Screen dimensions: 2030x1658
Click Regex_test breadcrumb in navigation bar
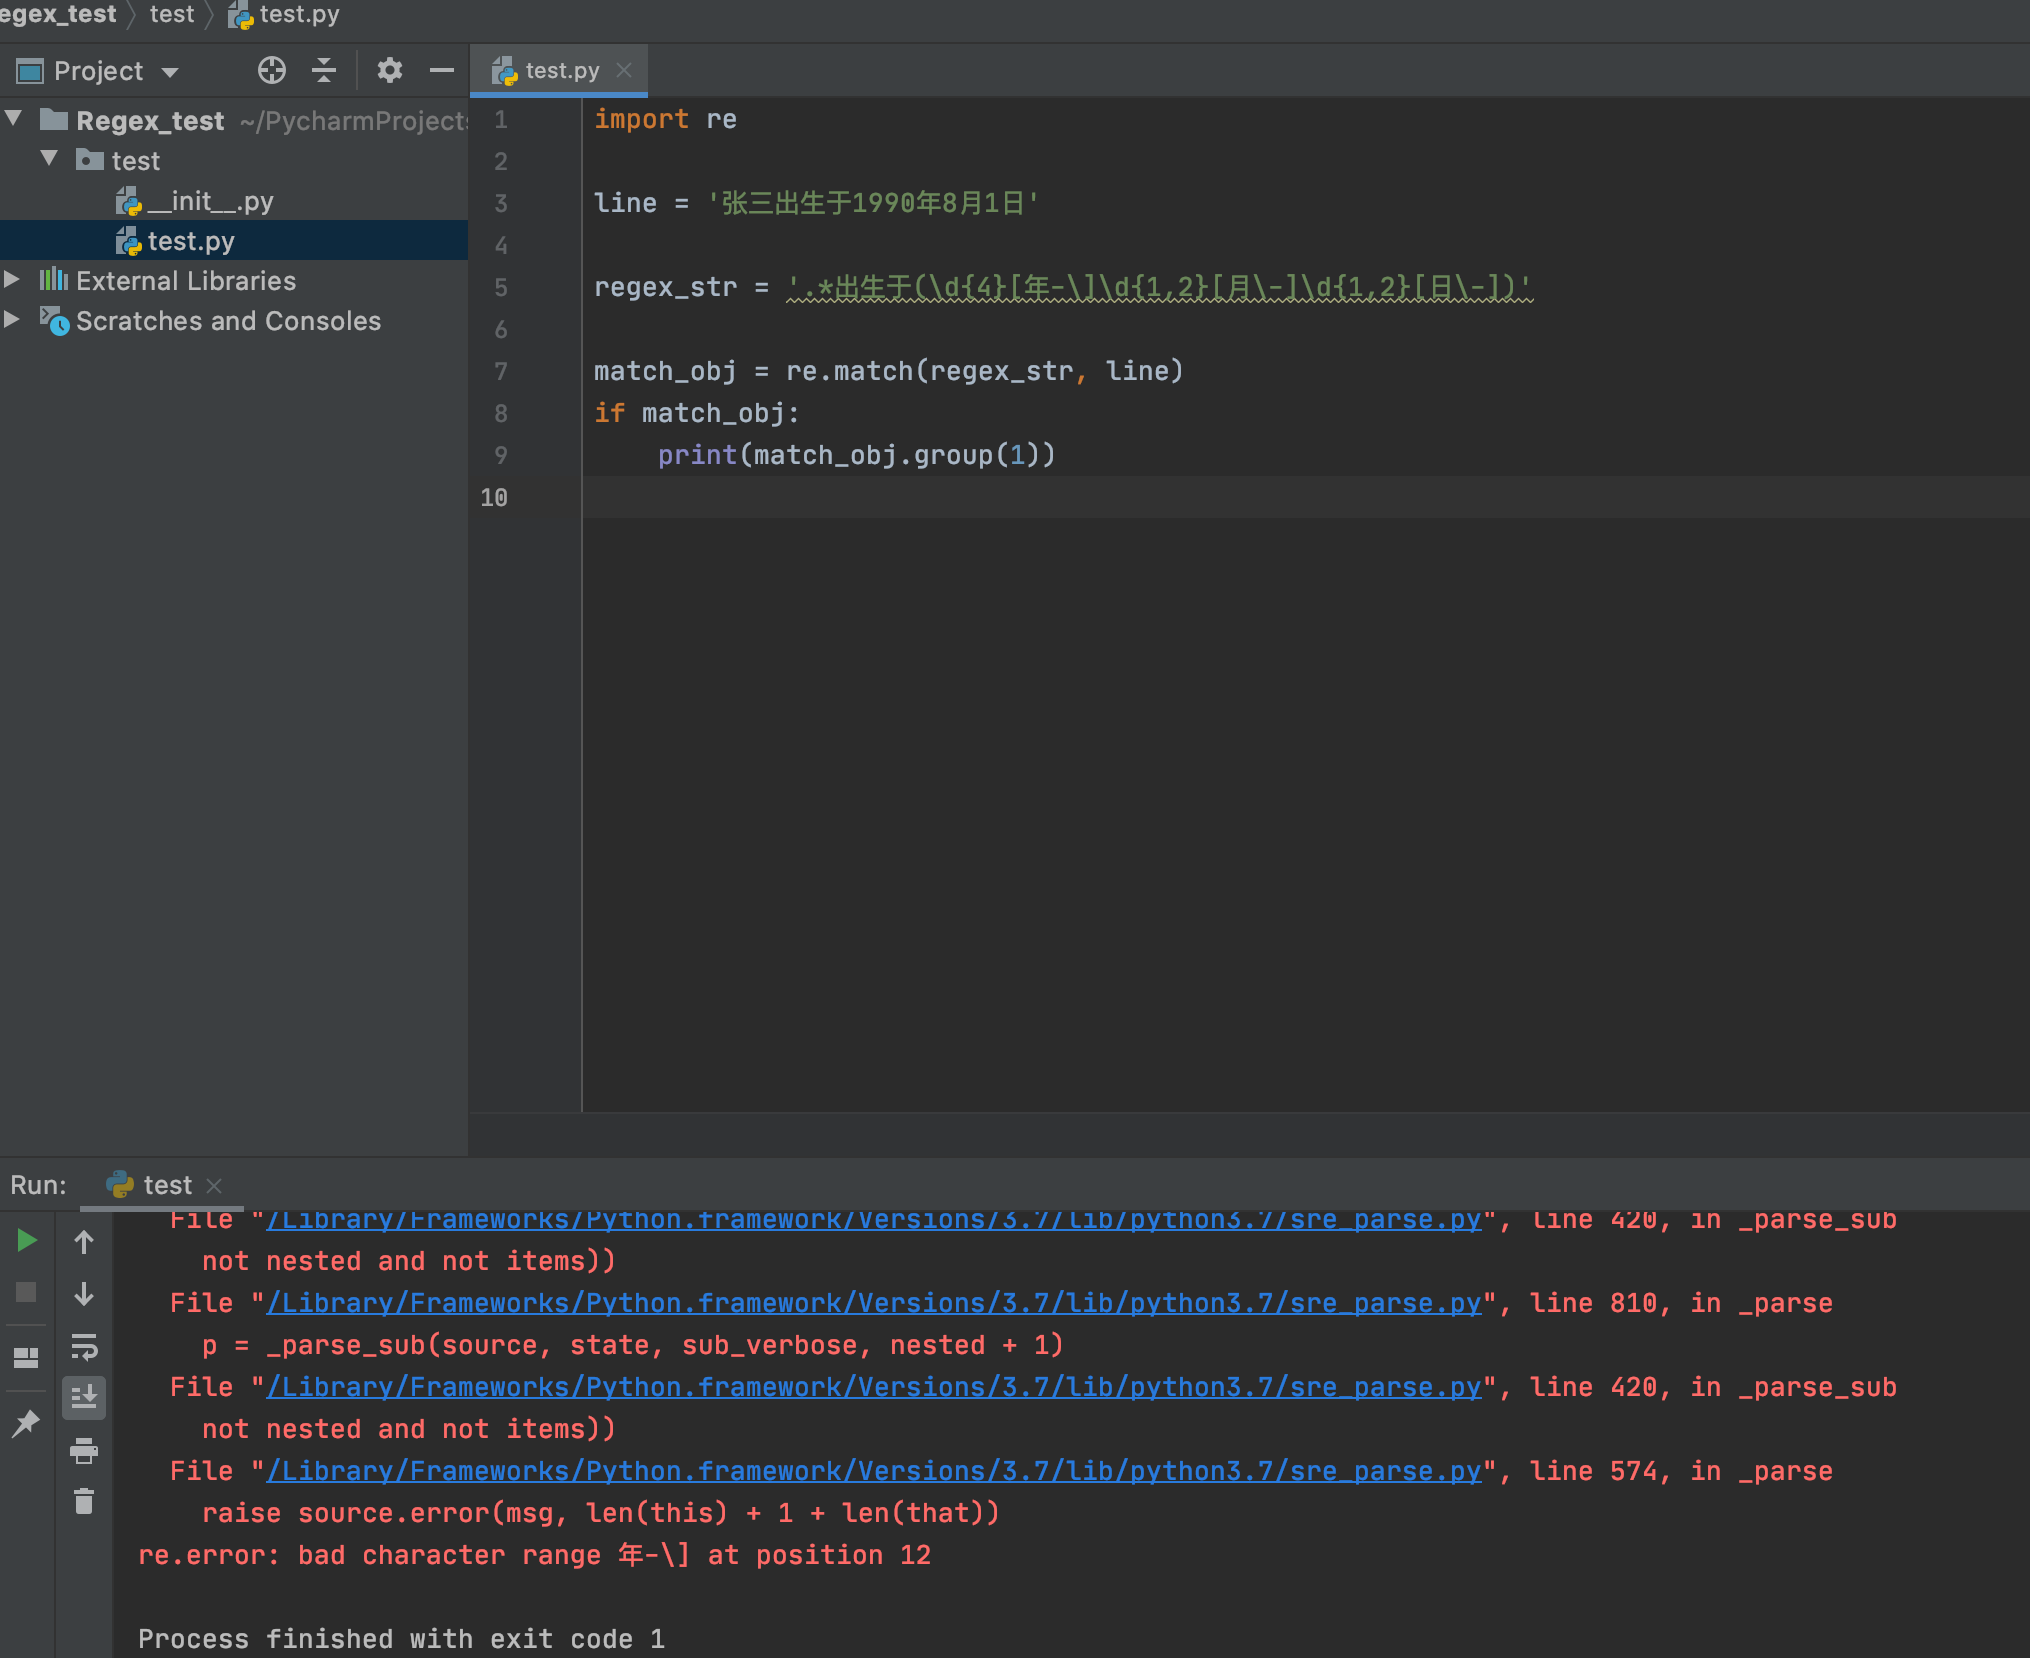(58, 14)
